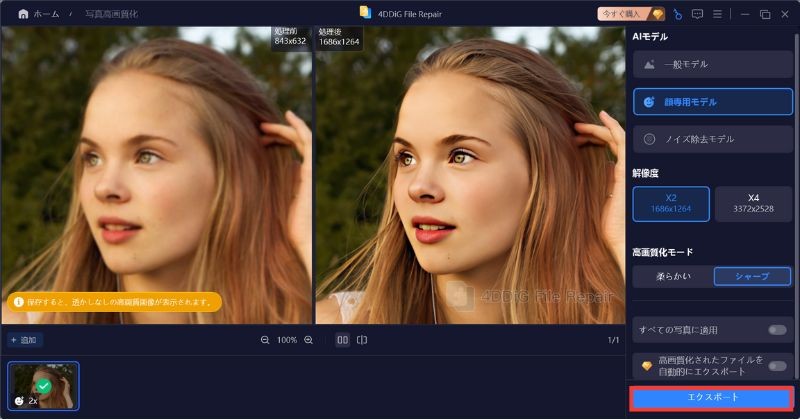Switch to split slider comparison view
The height and width of the screenshot is (419, 800).
(362, 340)
